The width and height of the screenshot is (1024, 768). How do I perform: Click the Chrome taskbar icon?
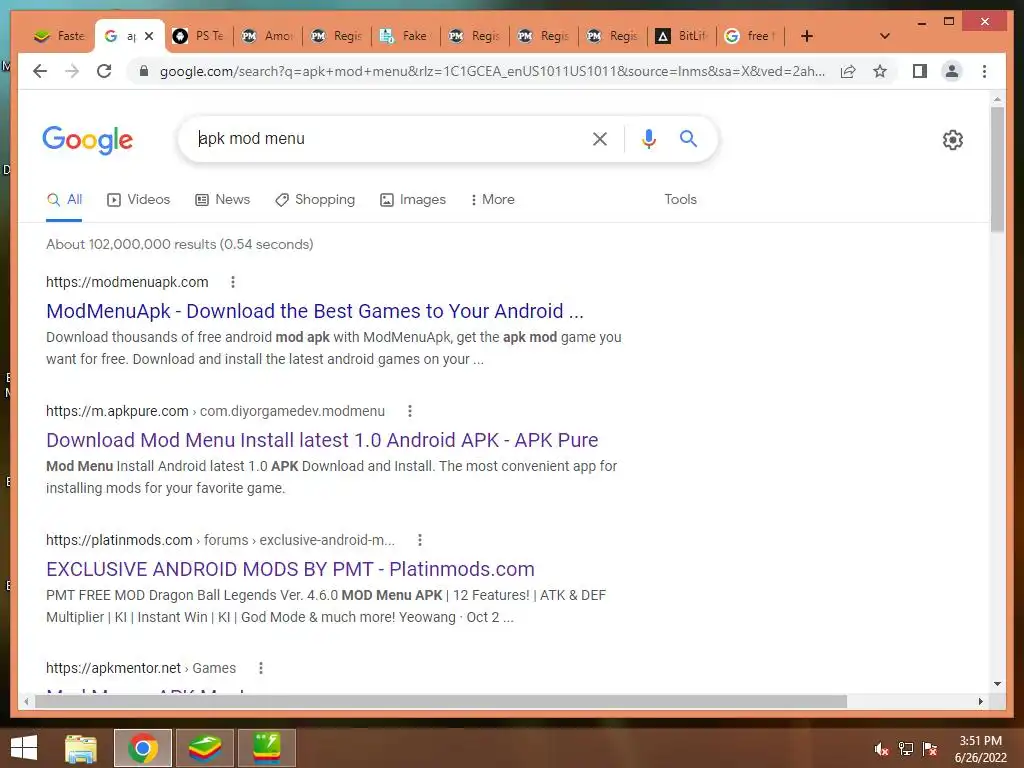pyautogui.click(x=142, y=748)
